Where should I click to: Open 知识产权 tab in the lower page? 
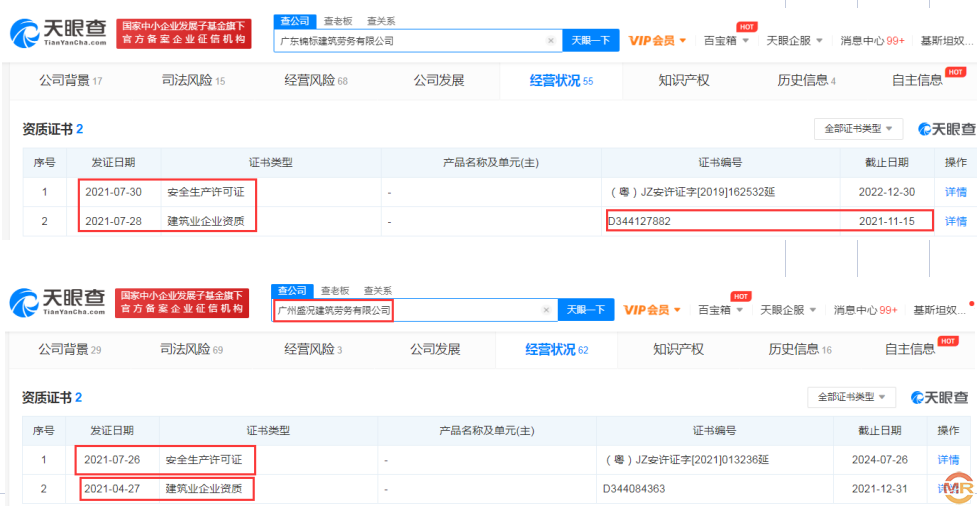[x=679, y=350]
